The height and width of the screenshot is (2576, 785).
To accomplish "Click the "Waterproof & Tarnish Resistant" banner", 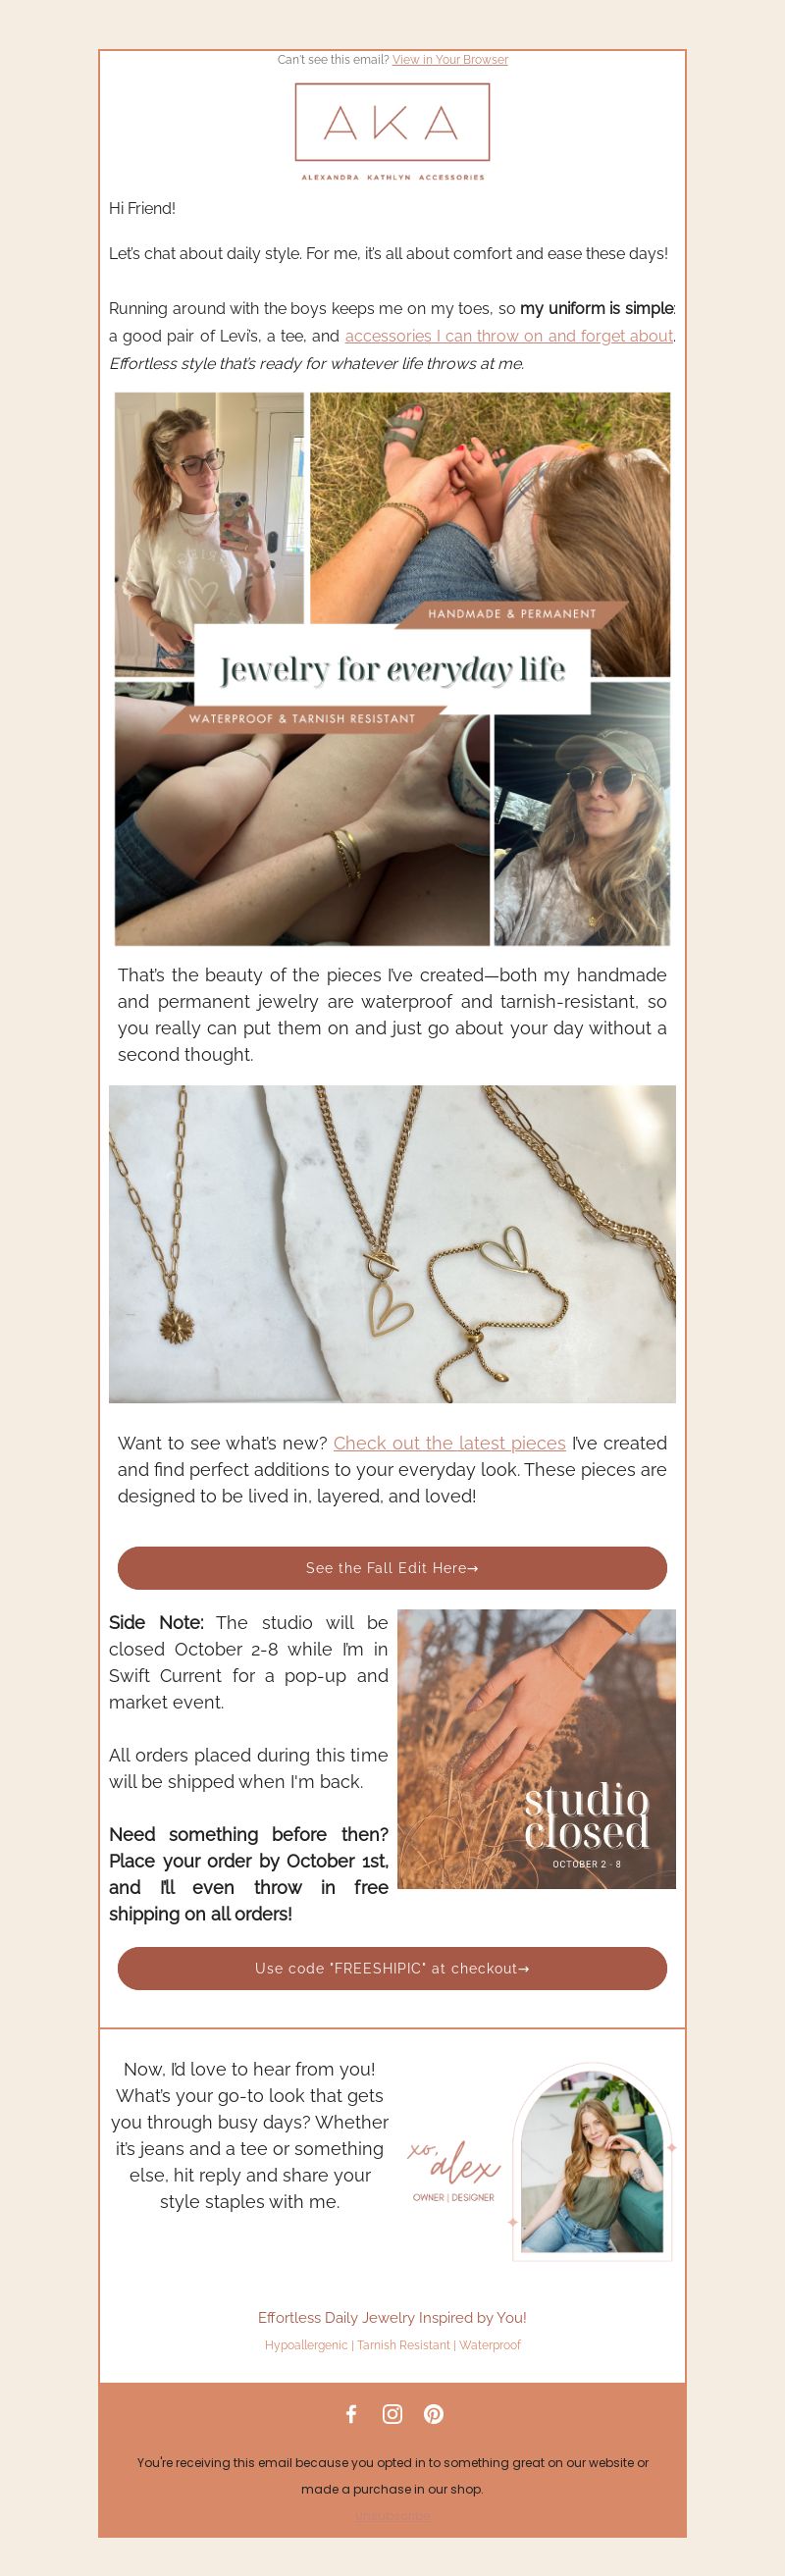I will point(302,719).
